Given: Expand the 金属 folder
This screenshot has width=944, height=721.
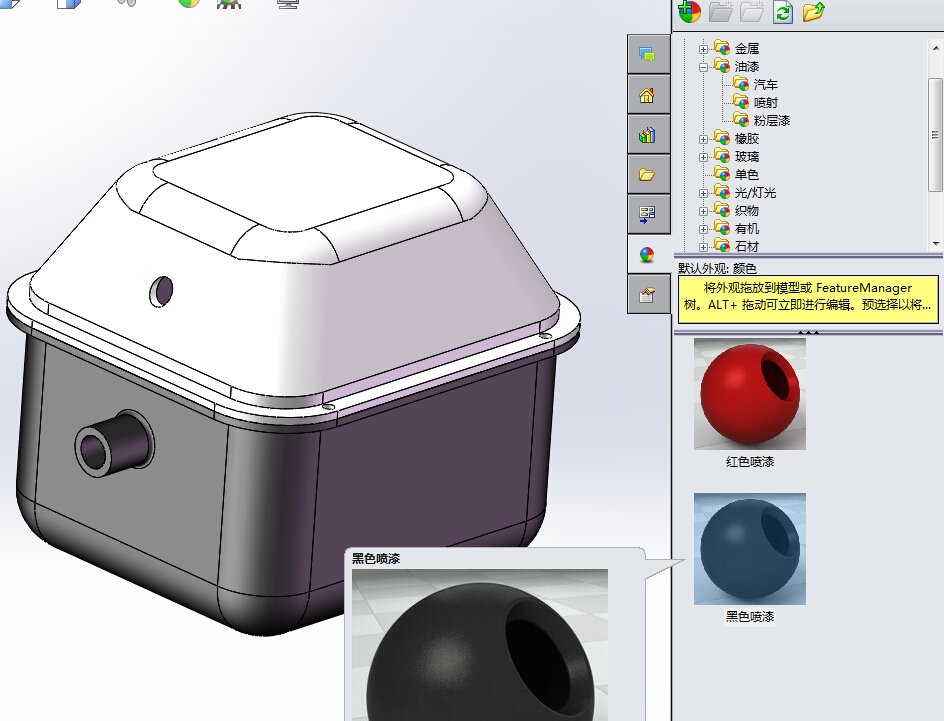Looking at the screenshot, I should pos(703,49).
